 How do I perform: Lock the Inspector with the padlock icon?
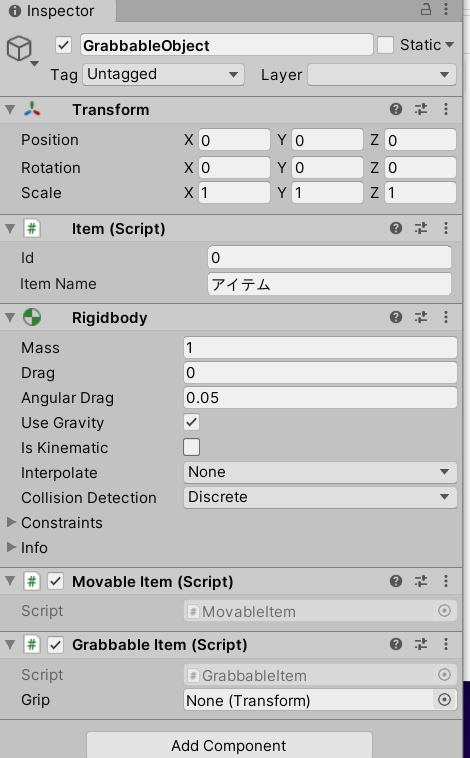pos(426,10)
